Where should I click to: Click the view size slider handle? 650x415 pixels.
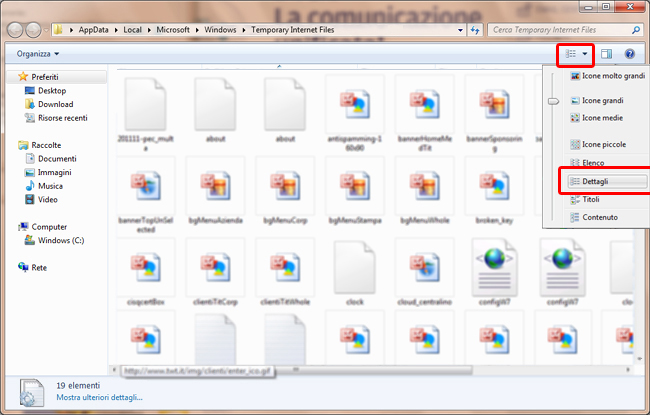[553, 101]
